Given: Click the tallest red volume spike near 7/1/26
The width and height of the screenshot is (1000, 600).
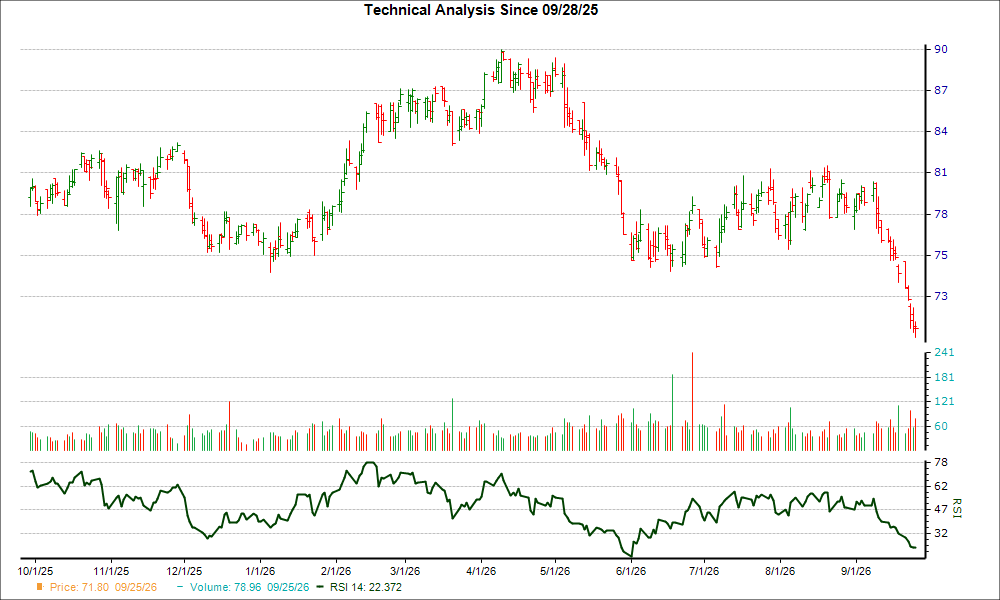Looking at the screenshot, I should (x=692, y=402).
